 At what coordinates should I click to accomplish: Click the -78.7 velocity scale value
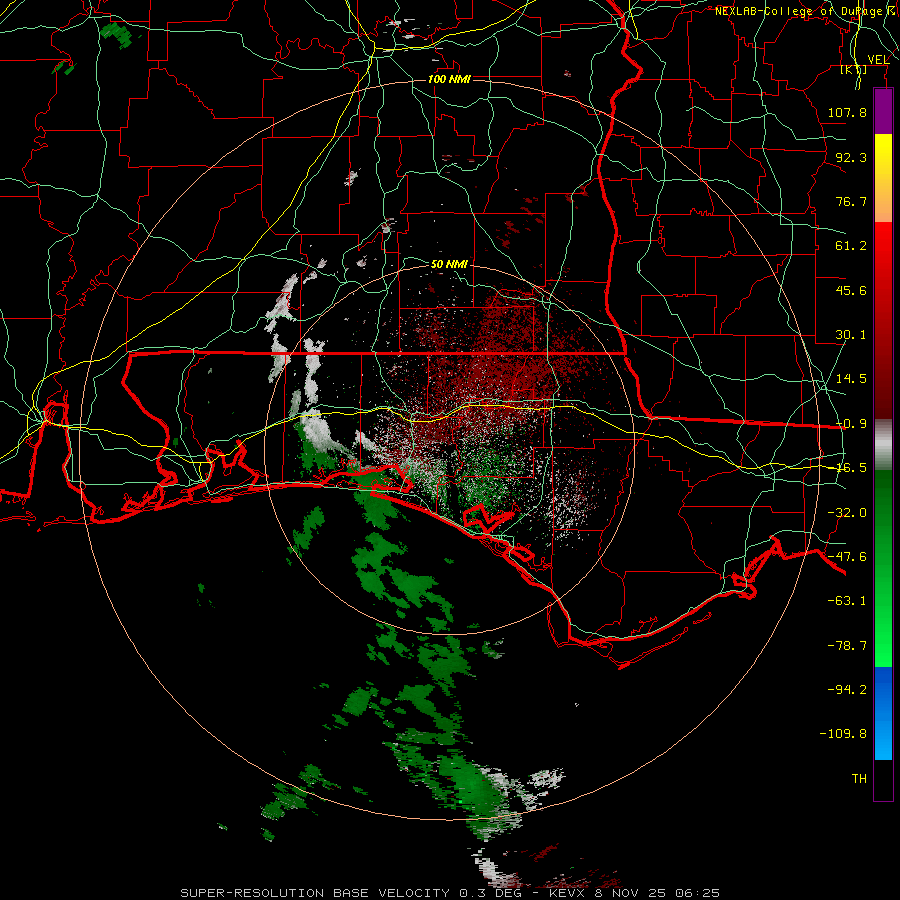coord(847,646)
